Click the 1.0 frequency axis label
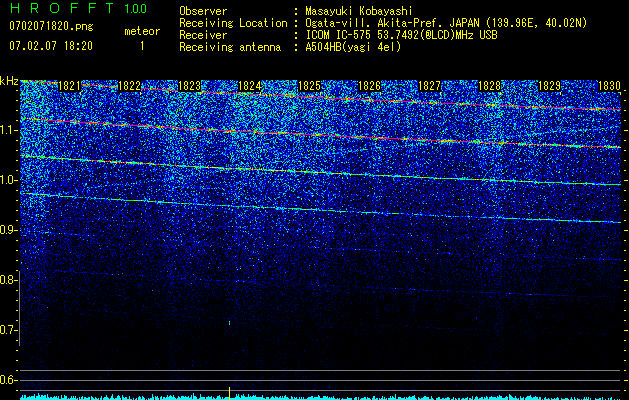 8,180
